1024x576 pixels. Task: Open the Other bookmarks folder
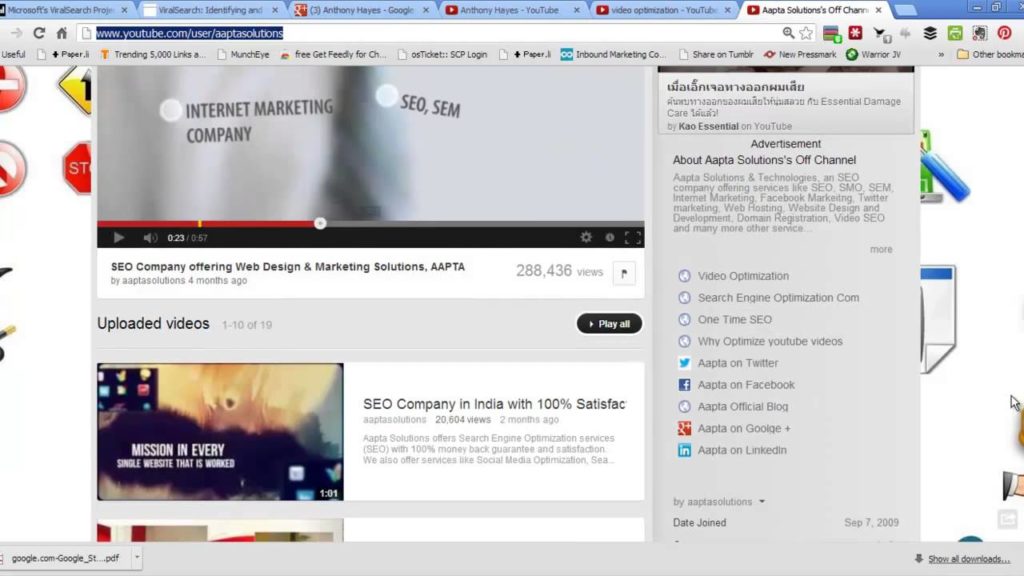990,54
